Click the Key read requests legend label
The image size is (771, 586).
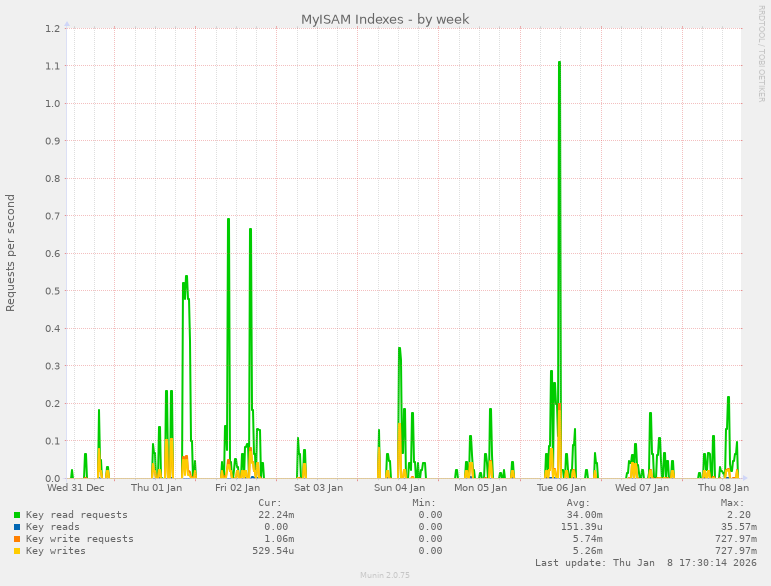77,515
